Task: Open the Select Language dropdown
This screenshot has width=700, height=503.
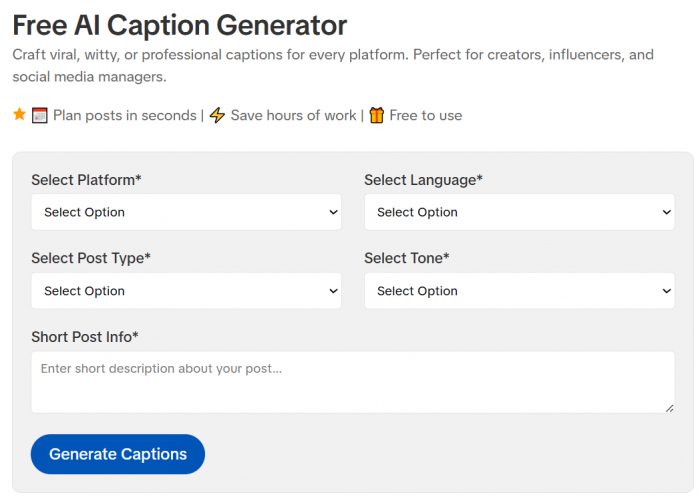Action: coord(519,212)
